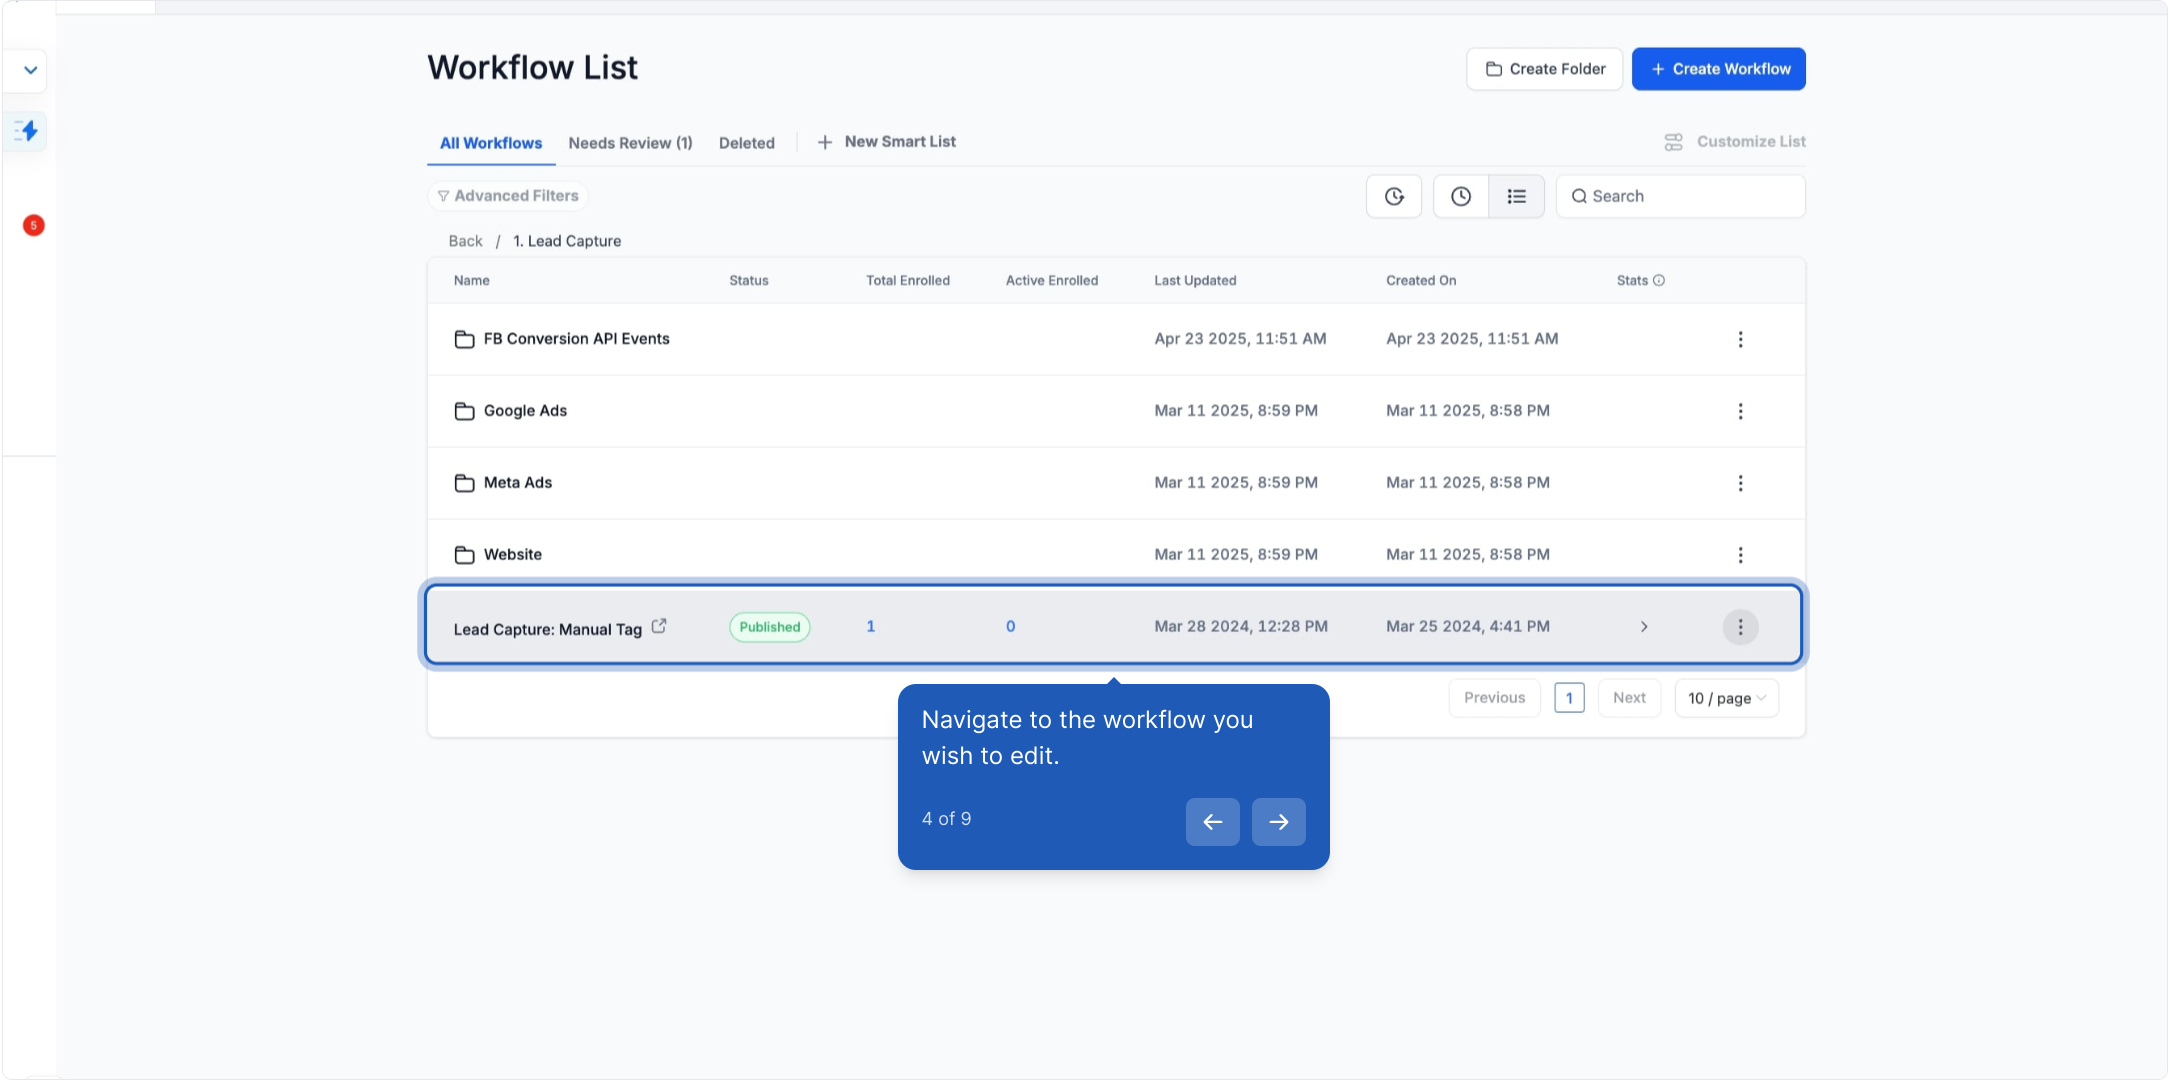Click the clock-with-arrow history icon button
Screen dimensions: 2170x1080
click(1394, 196)
